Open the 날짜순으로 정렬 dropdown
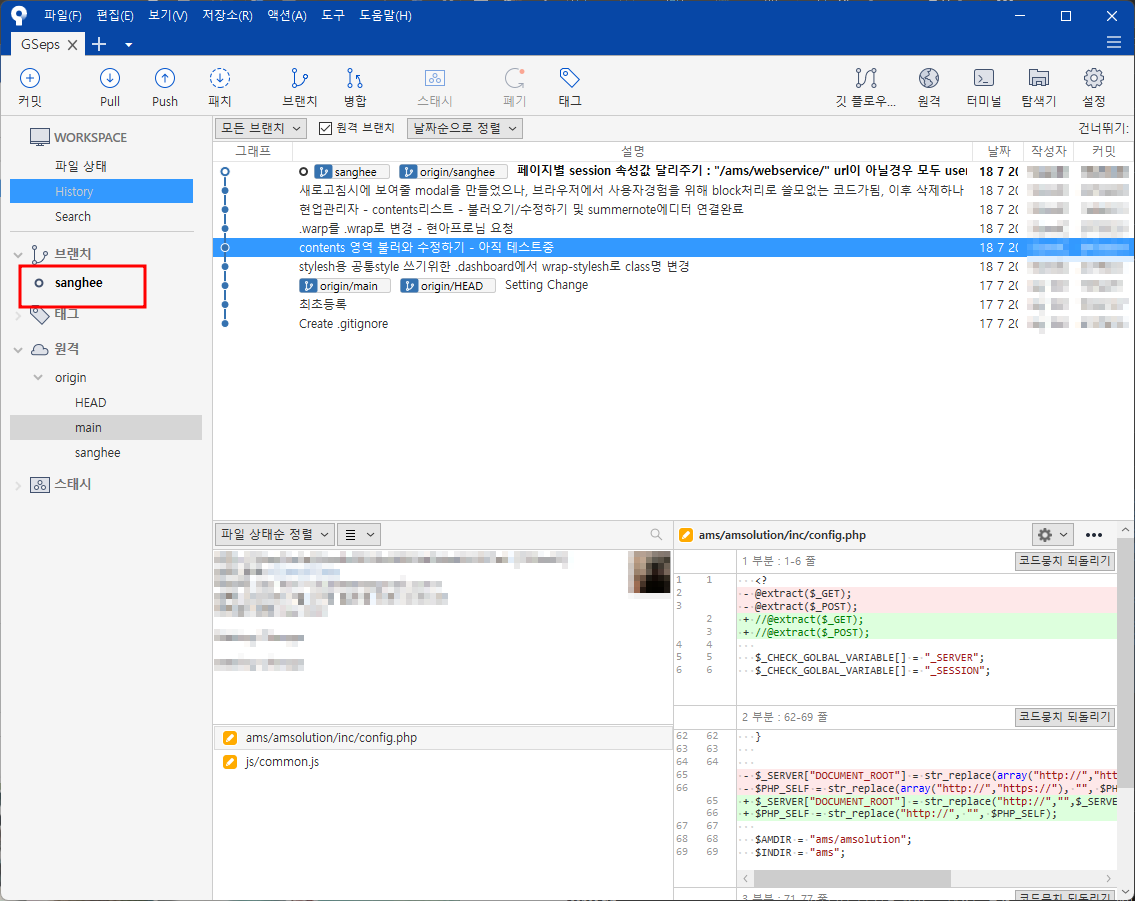 [465, 128]
